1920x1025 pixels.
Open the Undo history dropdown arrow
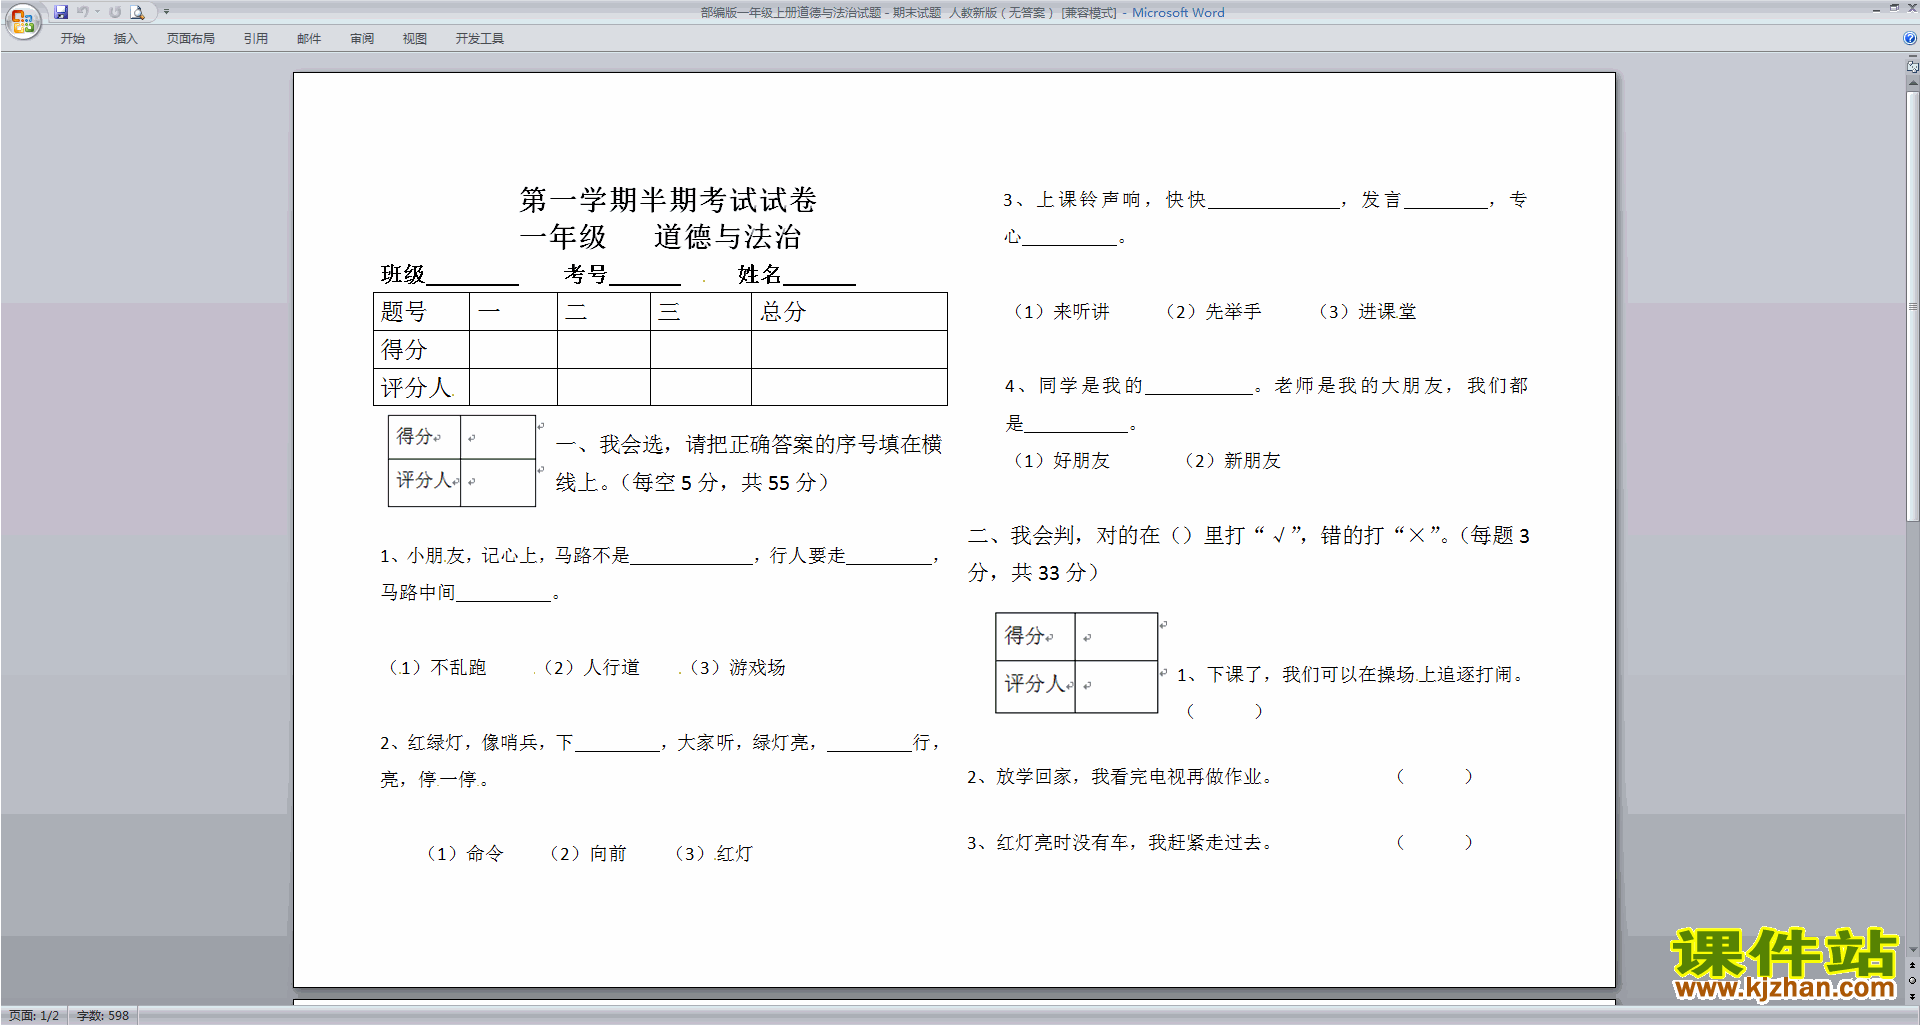pyautogui.click(x=97, y=12)
